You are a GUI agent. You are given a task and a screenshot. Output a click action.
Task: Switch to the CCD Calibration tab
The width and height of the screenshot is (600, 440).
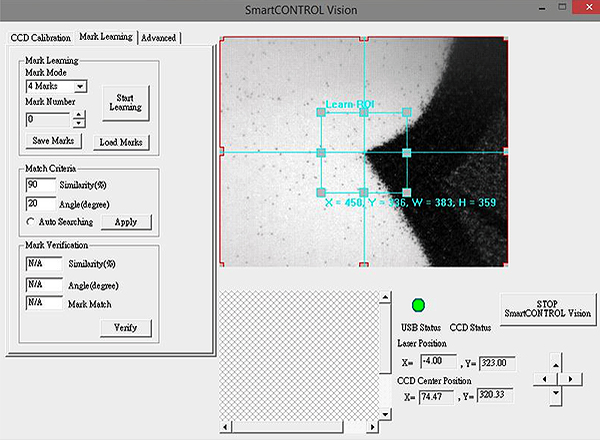click(x=40, y=37)
